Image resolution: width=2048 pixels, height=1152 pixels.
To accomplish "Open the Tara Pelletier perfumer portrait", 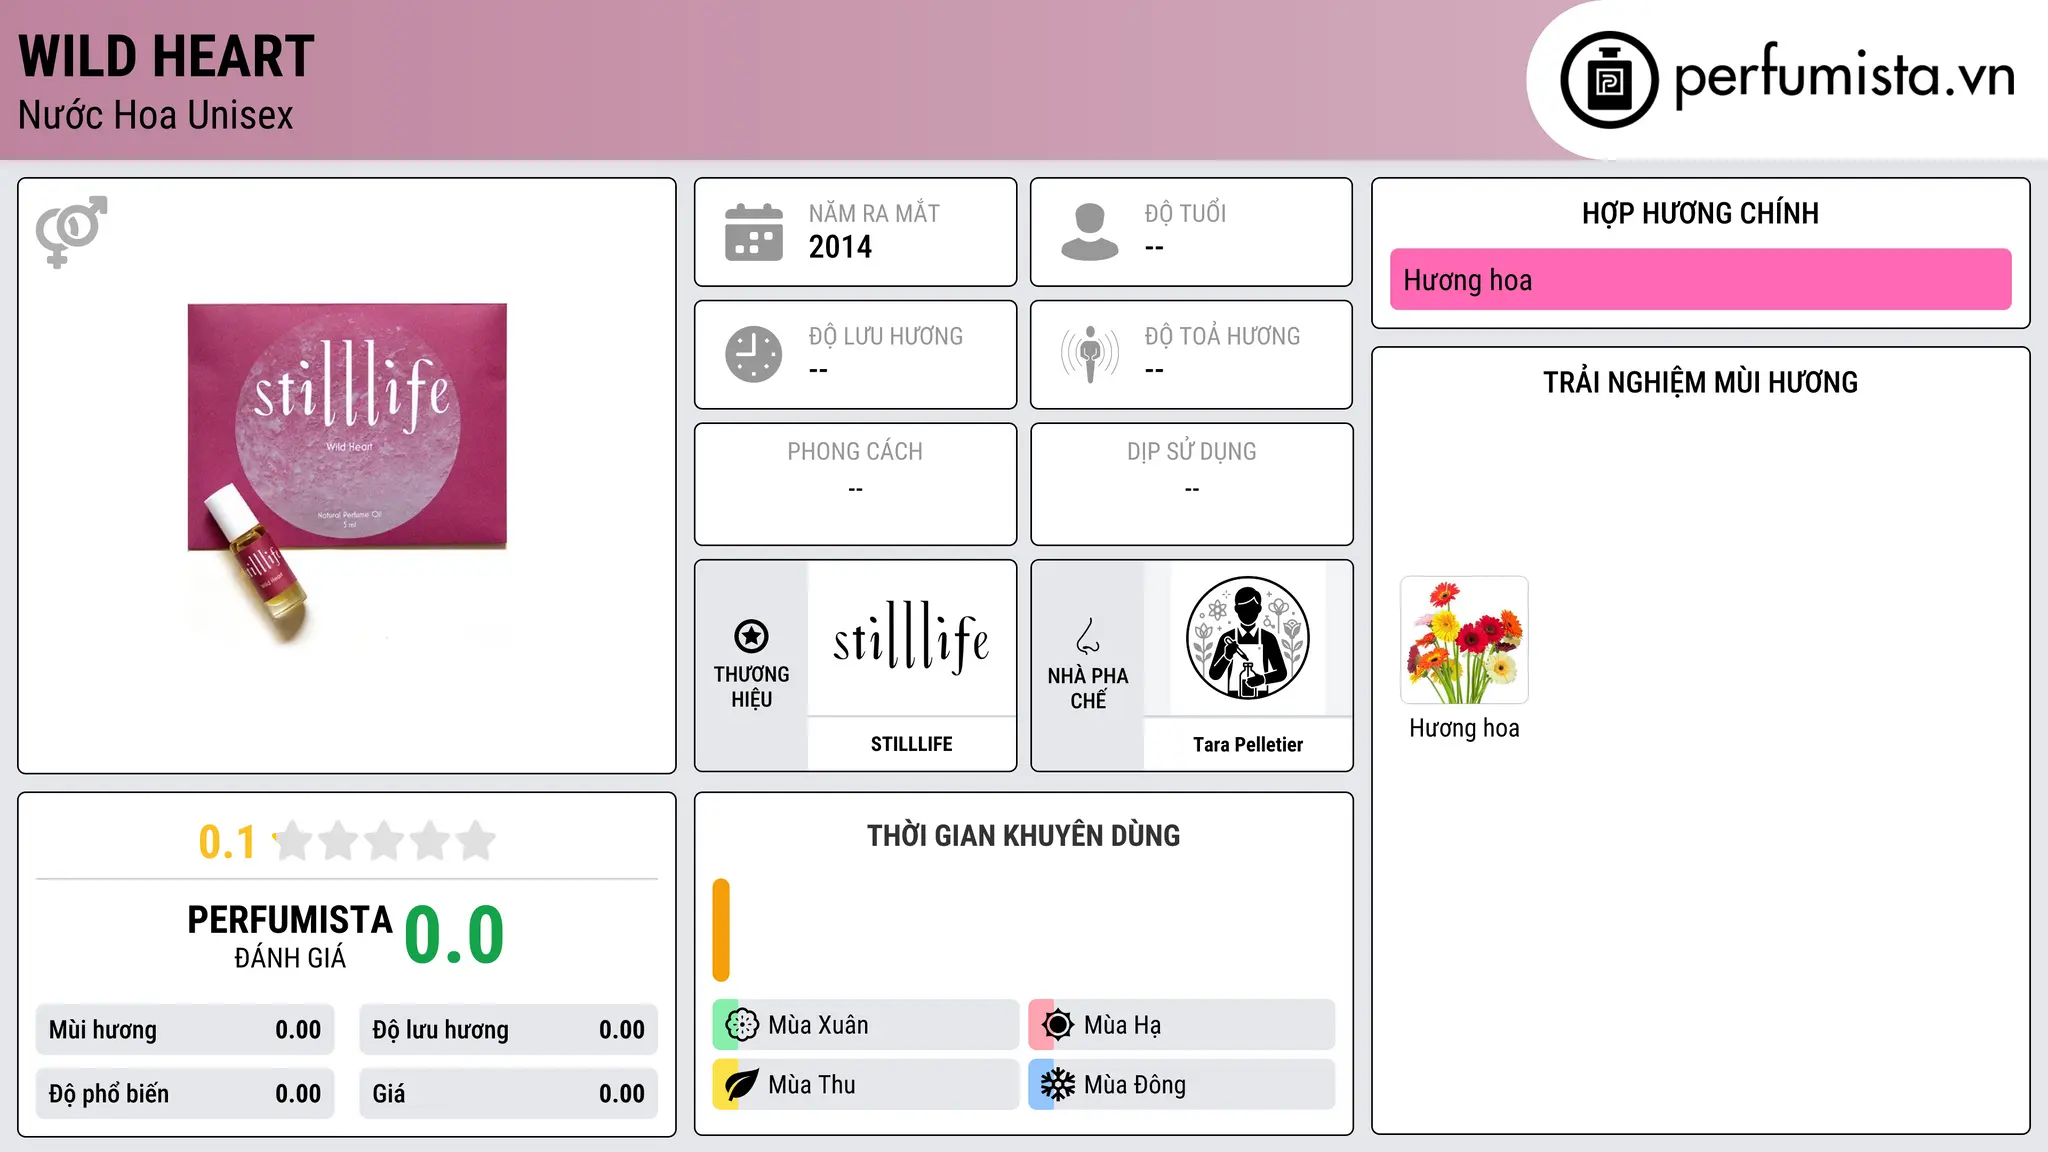I will (1247, 638).
